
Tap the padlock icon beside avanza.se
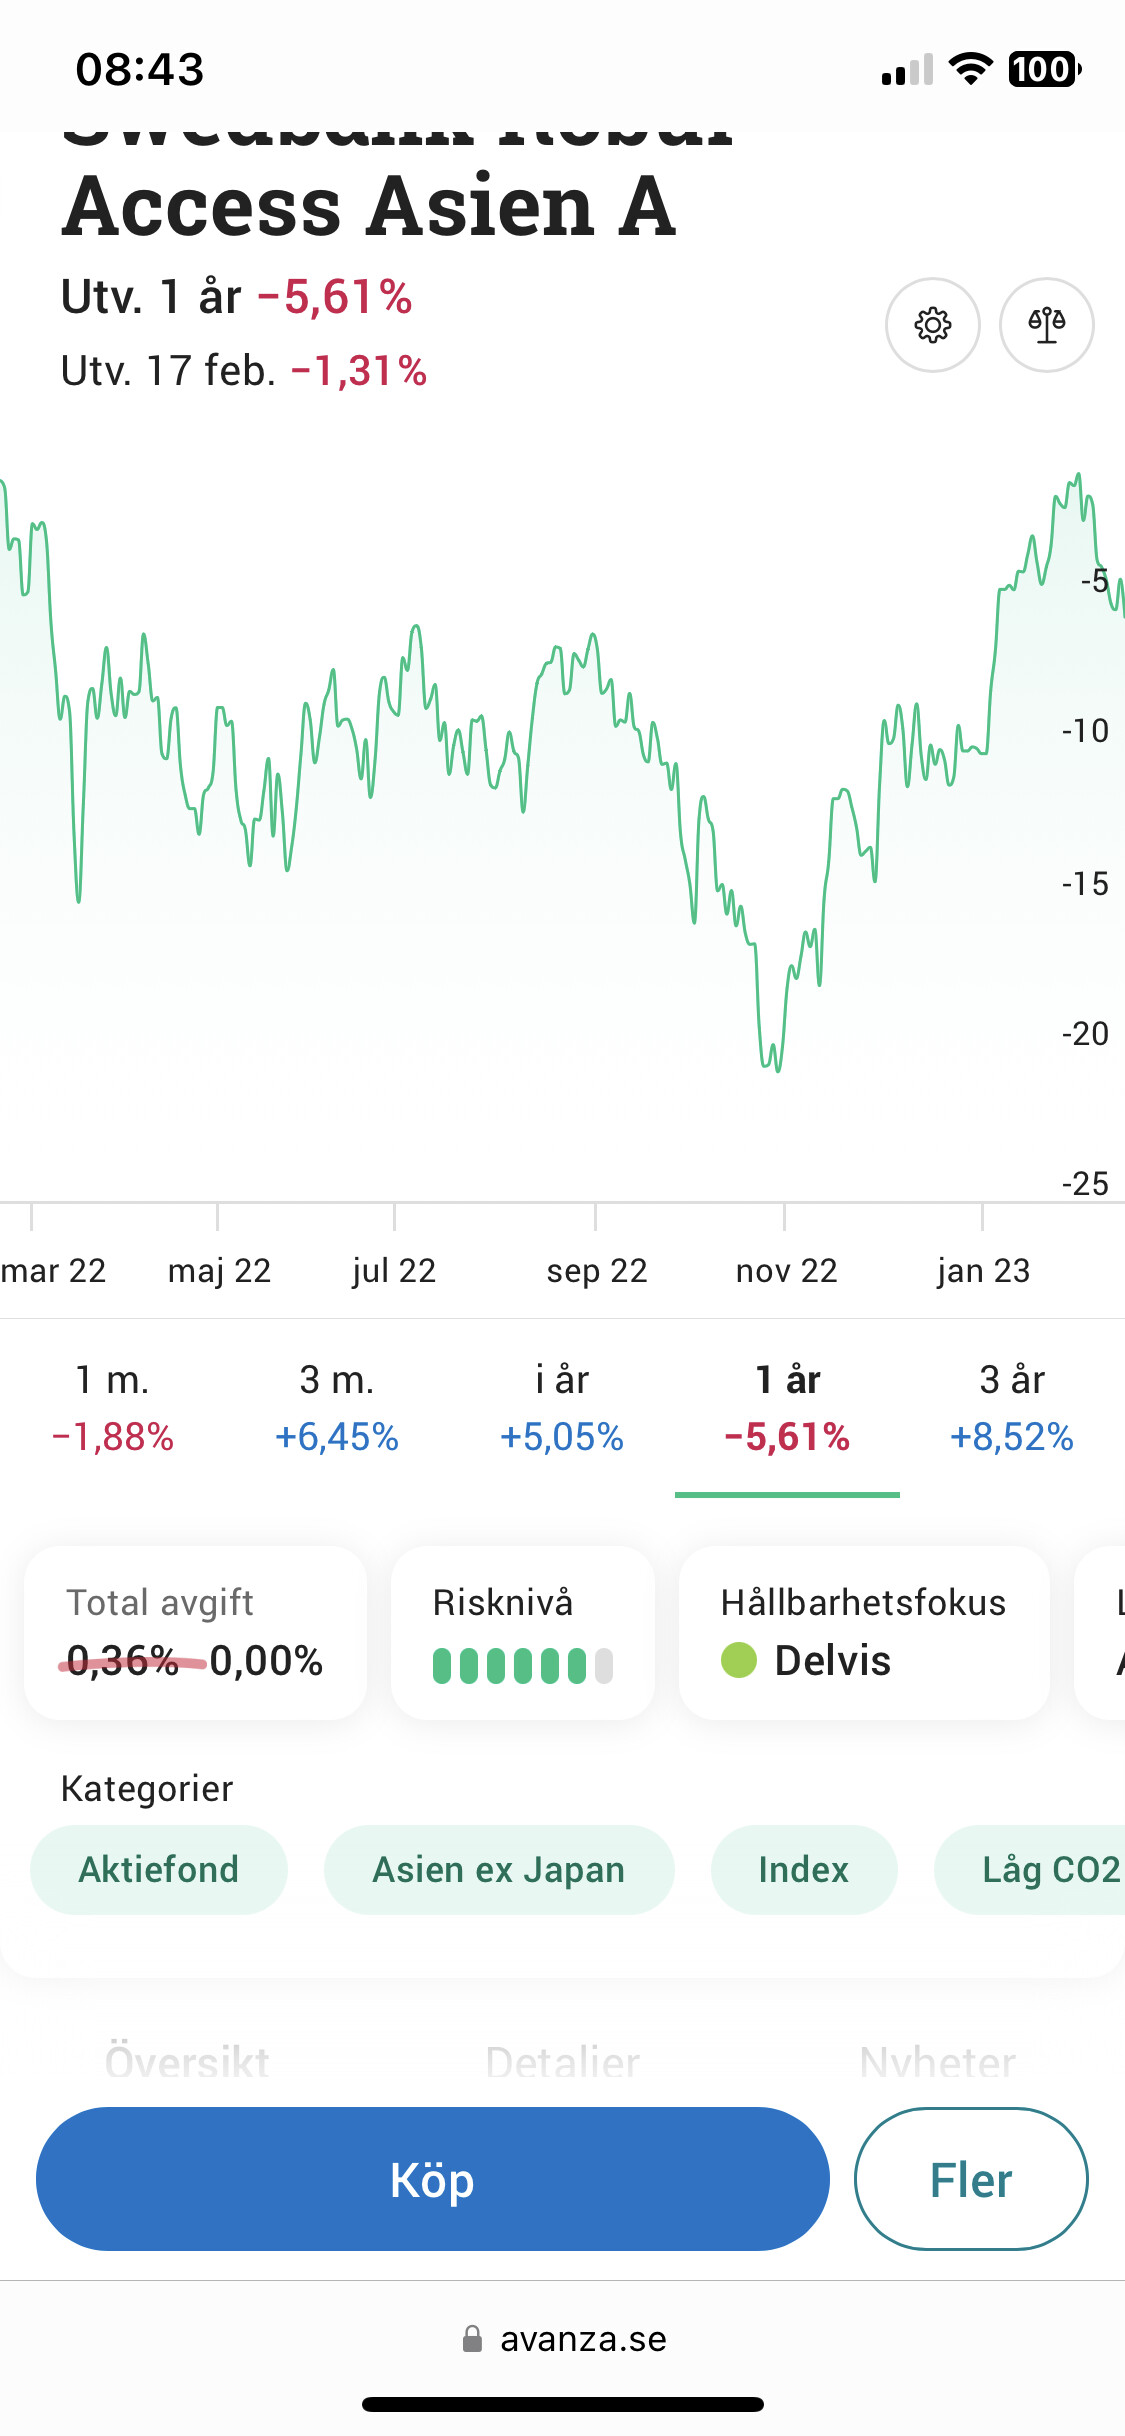tap(472, 2339)
